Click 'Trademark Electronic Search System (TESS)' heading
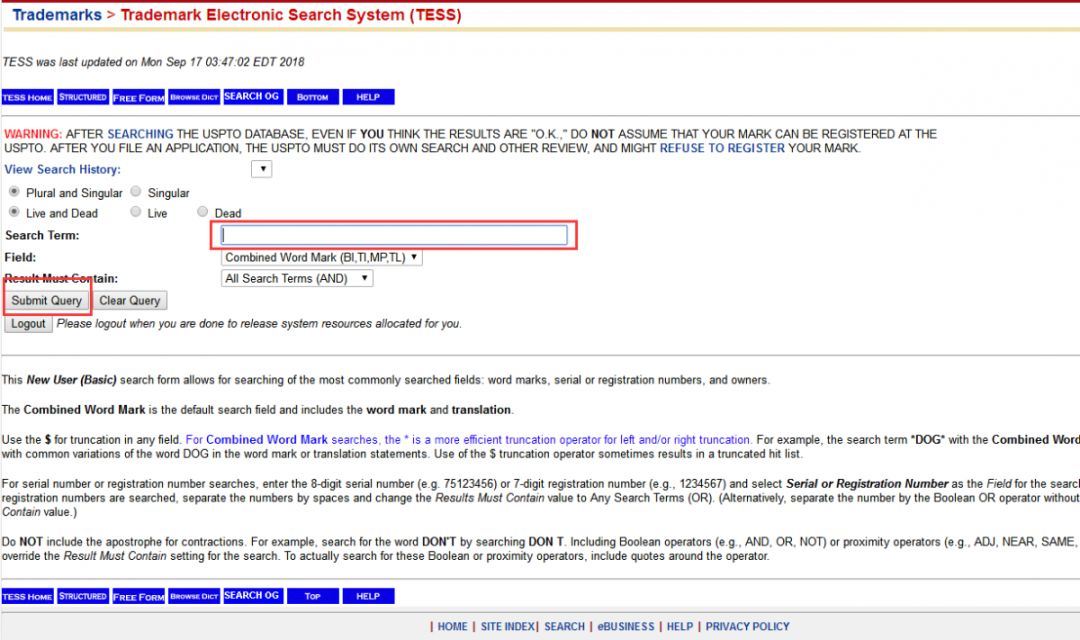Image resolution: width=1080 pixels, height=640 pixels. (291, 14)
